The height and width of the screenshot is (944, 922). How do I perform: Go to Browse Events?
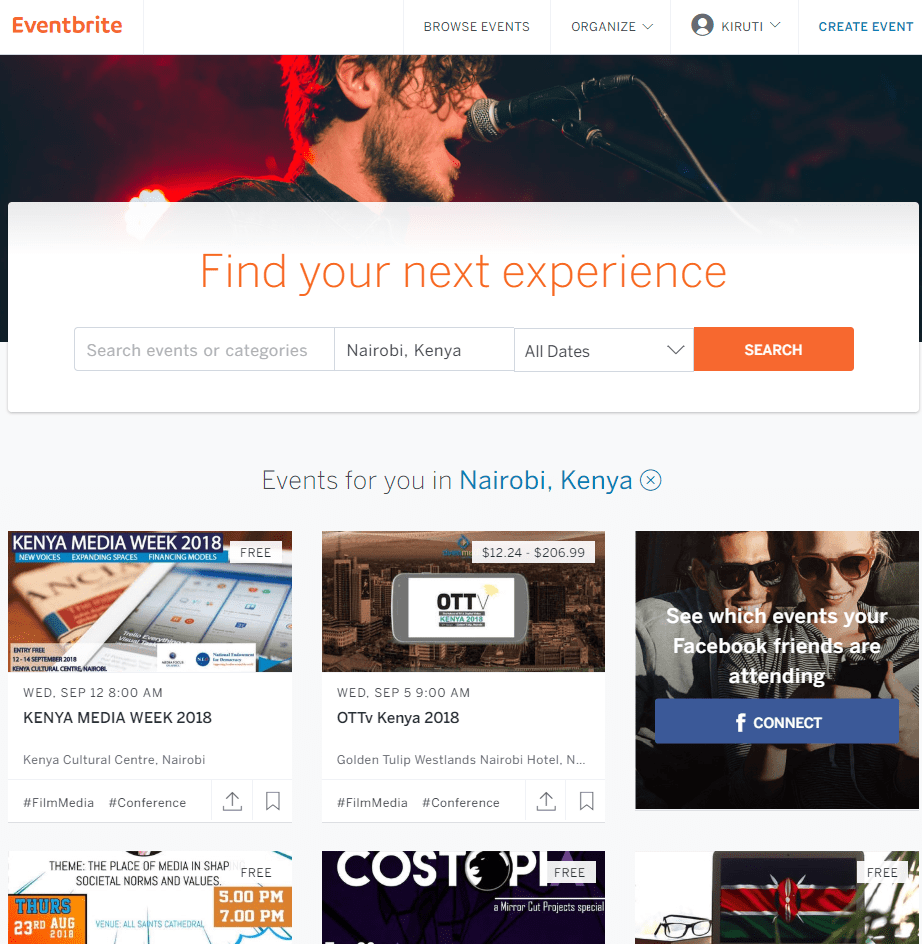tap(476, 26)
